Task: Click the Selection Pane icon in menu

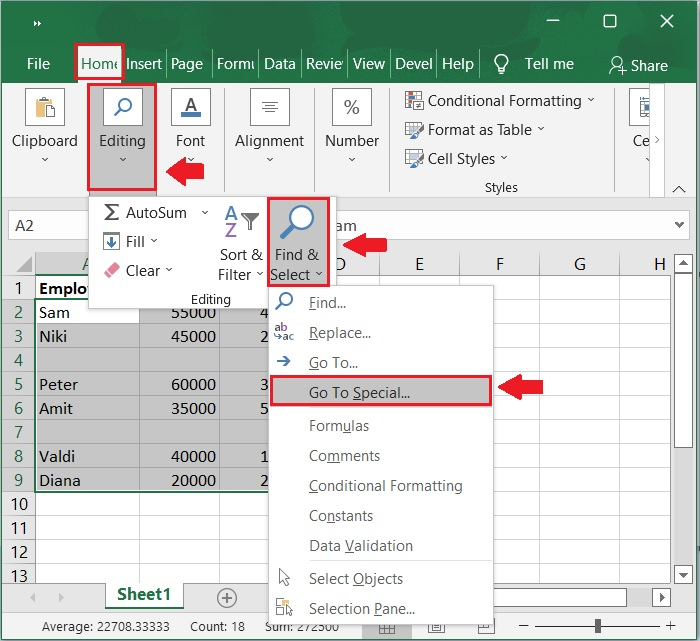Action: pos(285,608)
